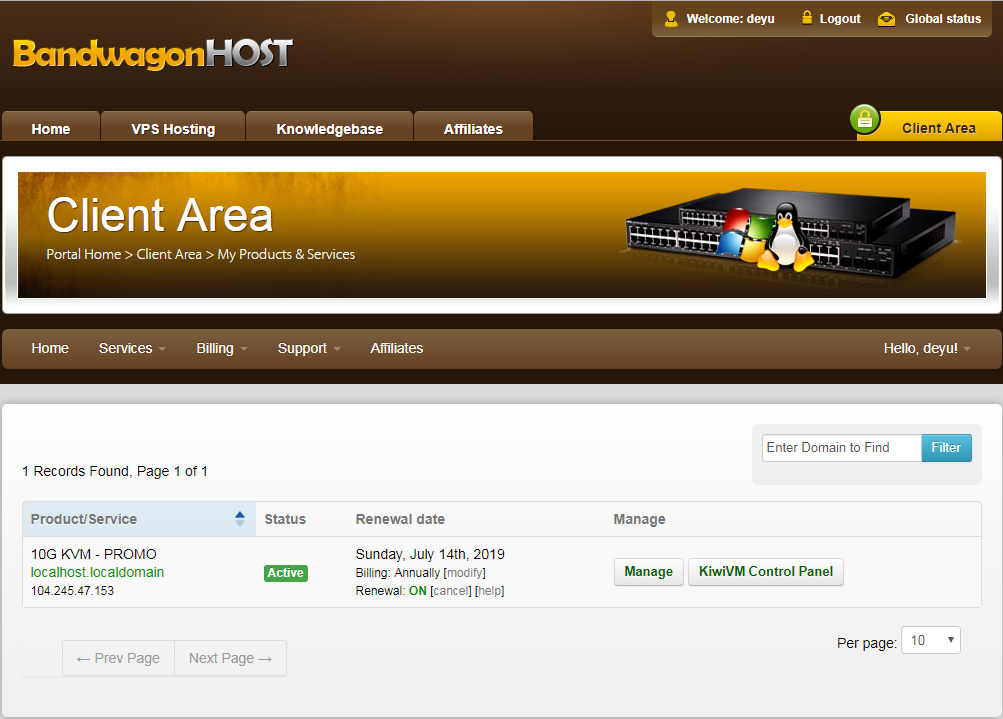Click the Sunday, July 14th, 2019 date
The height and width of the screenshot is (719, 1003).
click(430, 554)
